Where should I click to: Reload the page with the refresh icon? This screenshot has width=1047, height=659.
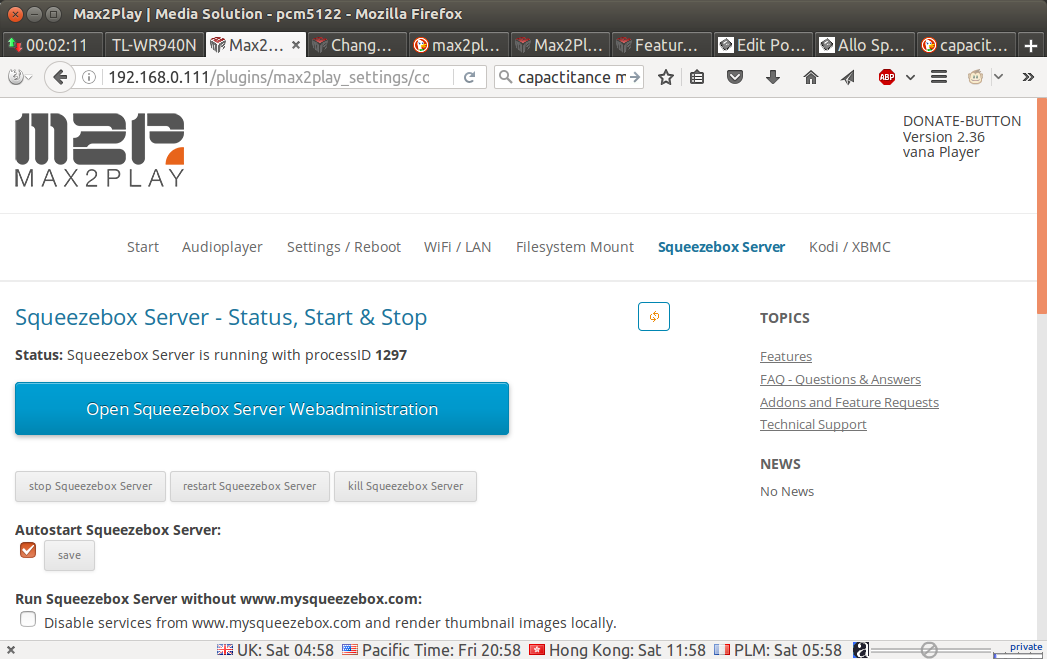[x=469, y=77]
